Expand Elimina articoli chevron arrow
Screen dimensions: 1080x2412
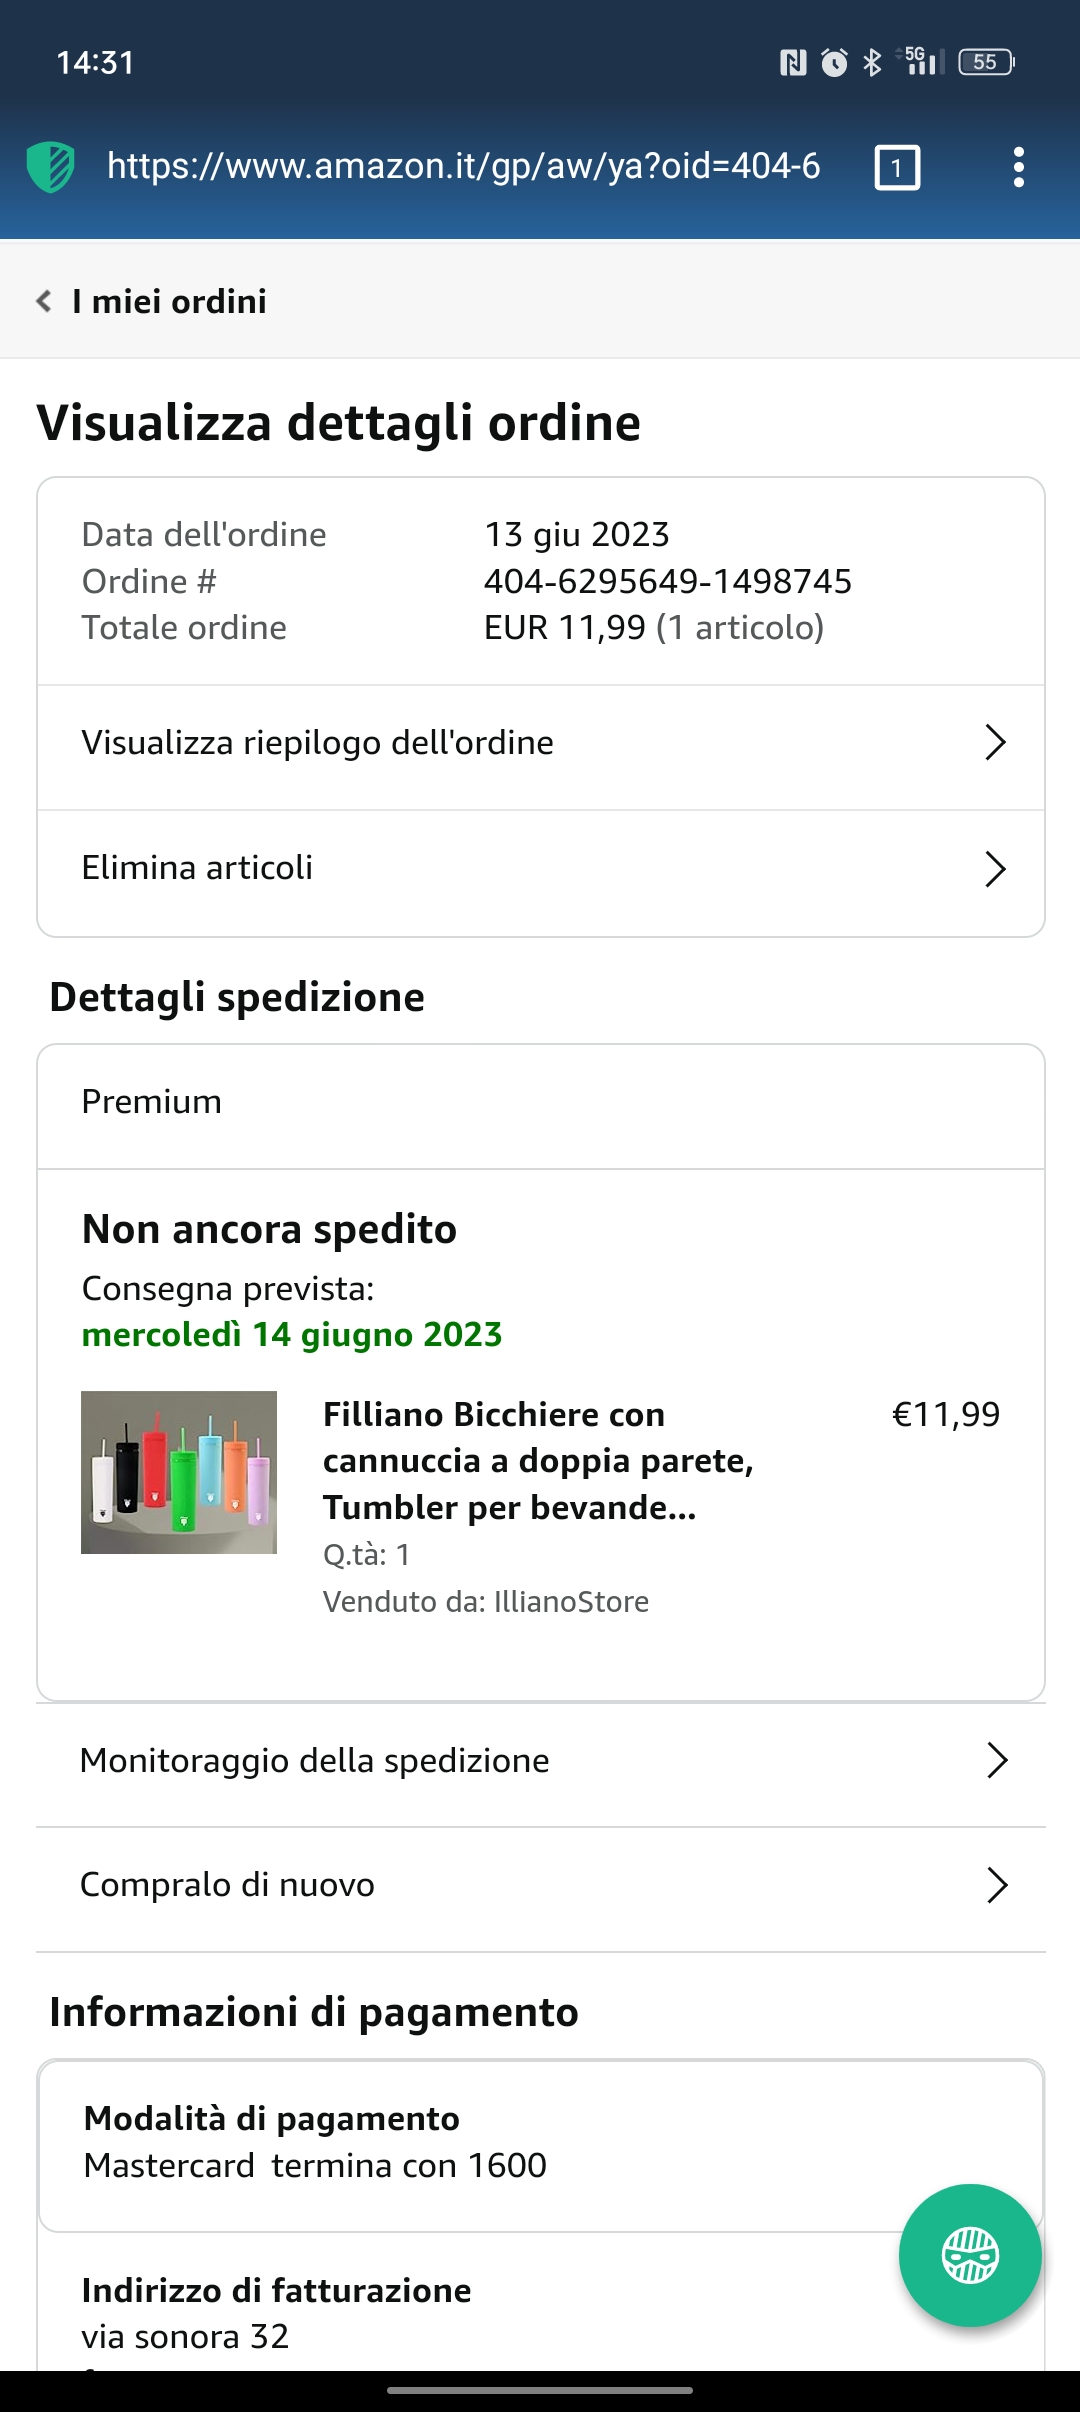pyautogui.click(x=995, y=869)
